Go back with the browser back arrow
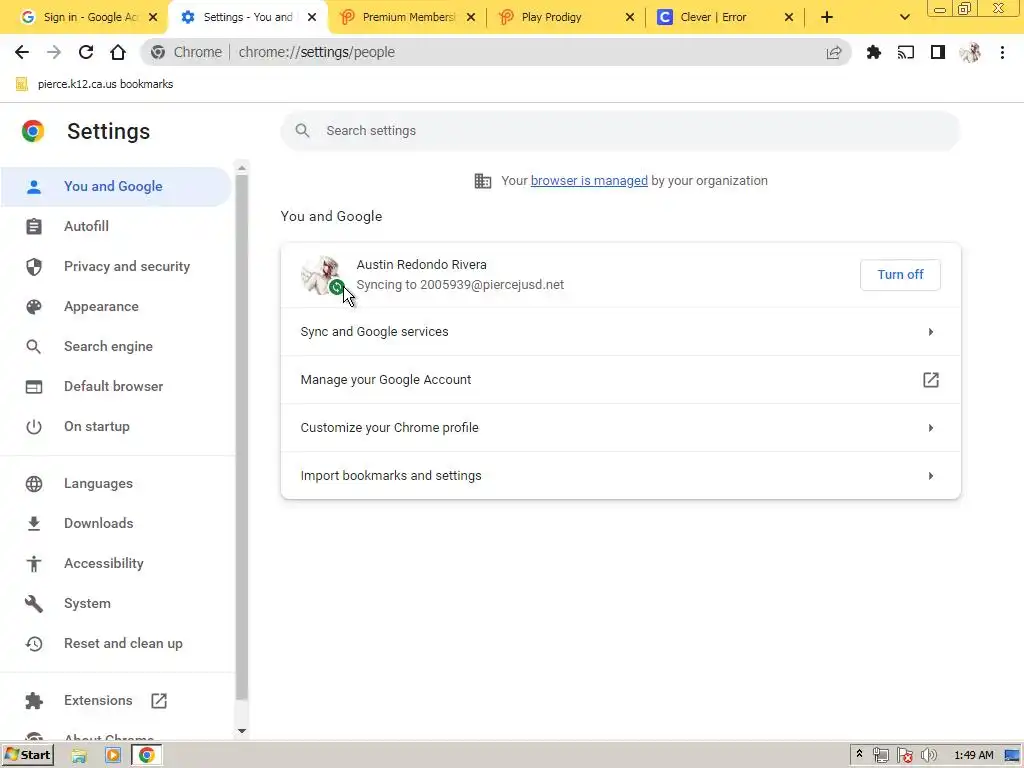Viewport: 1024px width, 768px height. (22, 52)
